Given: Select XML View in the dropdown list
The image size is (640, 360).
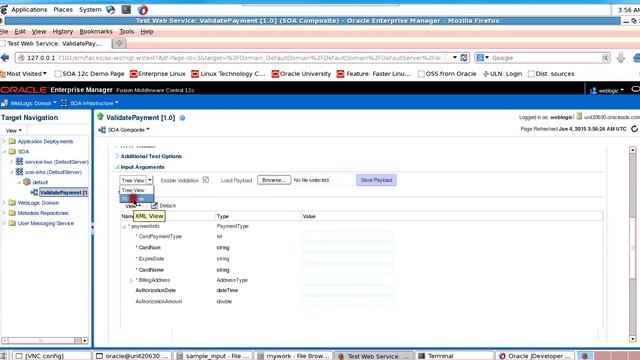Looking at the screenshot, I should pos(137,198).
